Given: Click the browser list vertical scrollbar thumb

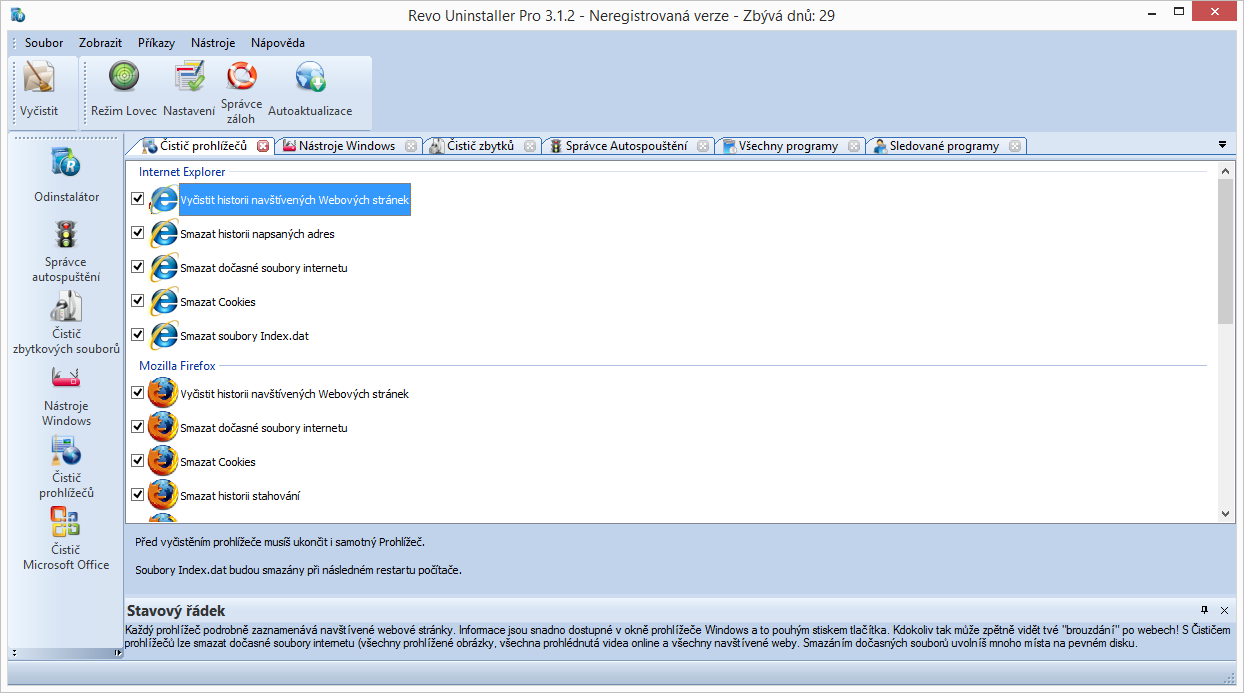Looking at the screenshot, I should 1227,252.
